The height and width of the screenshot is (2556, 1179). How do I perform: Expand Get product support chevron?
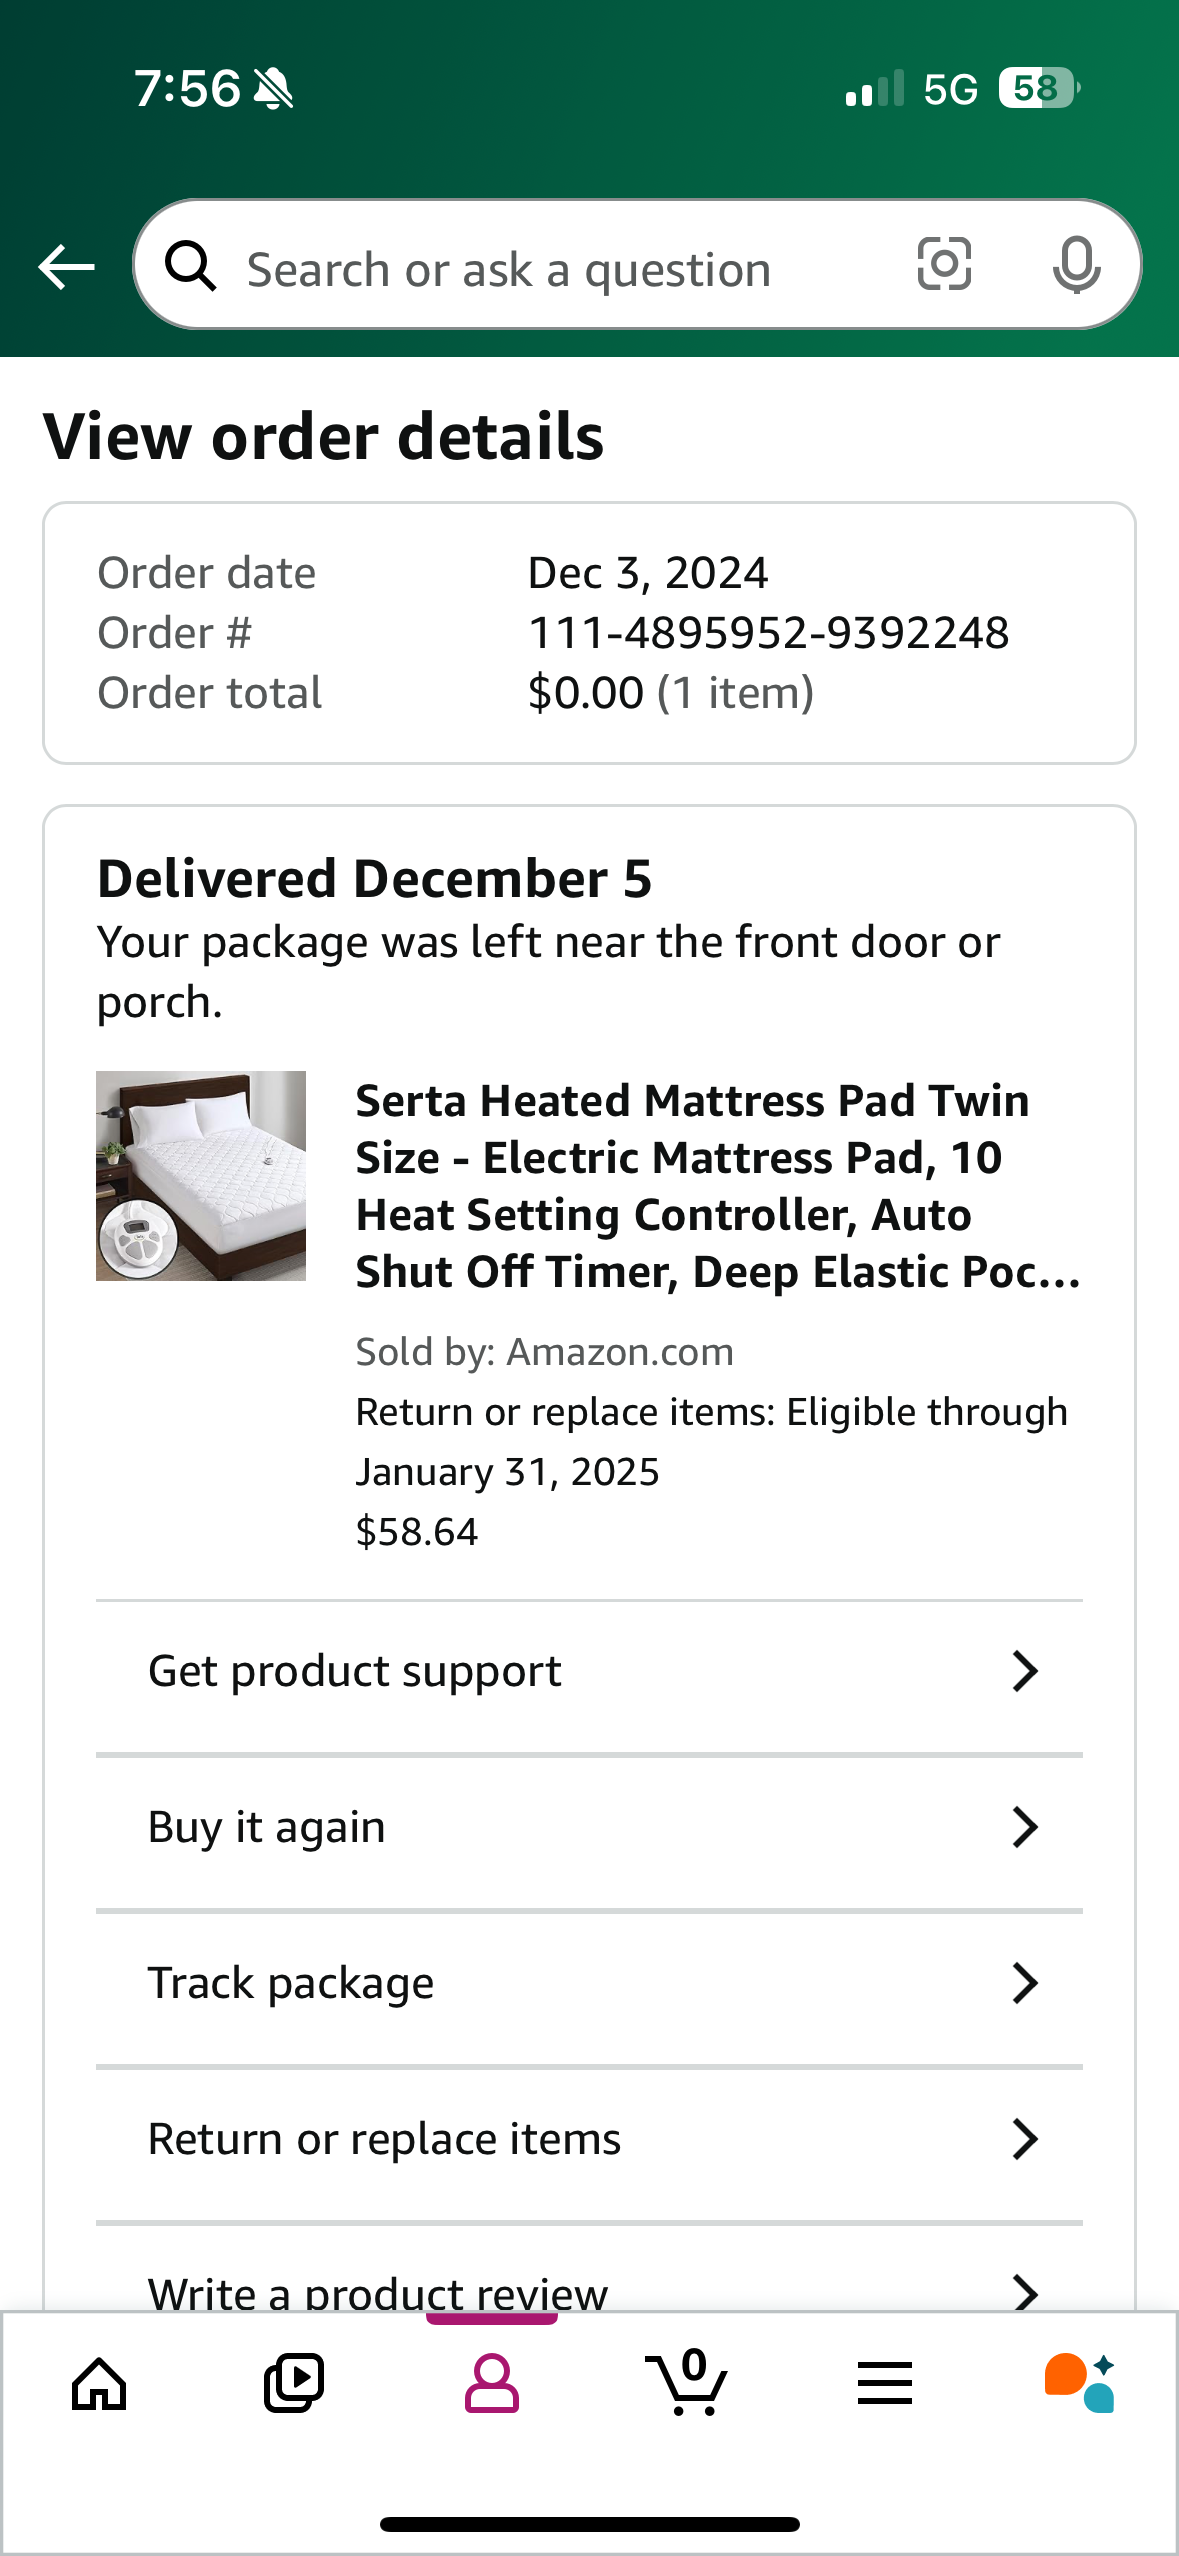click(x=1025, y=1671)
